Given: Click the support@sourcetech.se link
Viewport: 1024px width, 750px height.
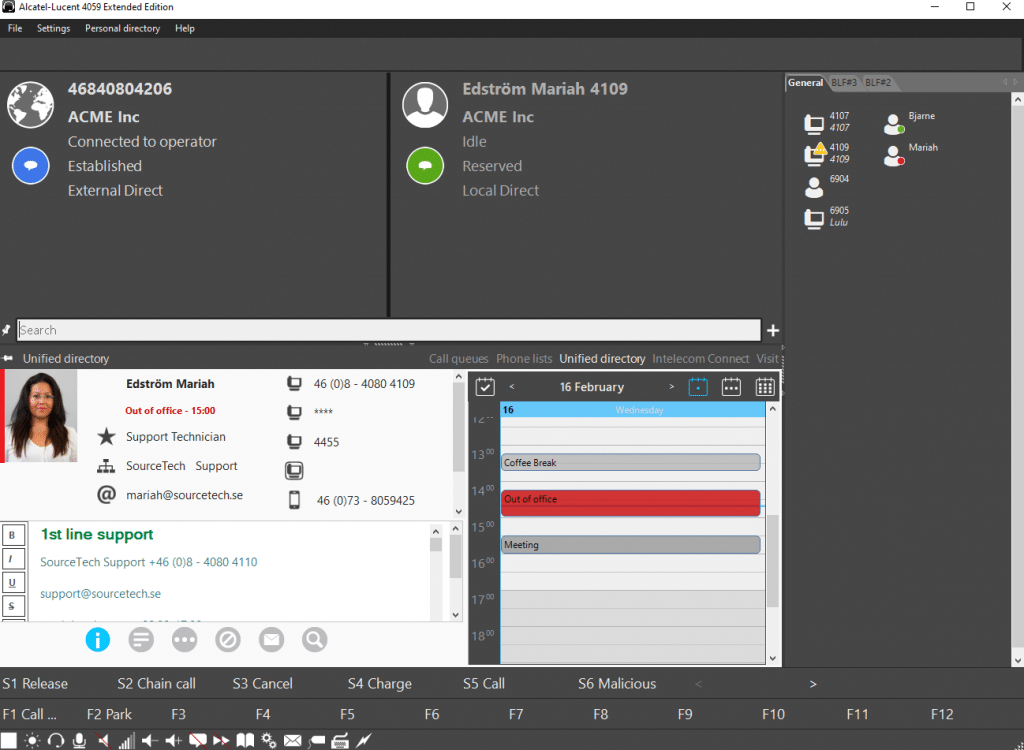Looking at the screenshot, I should (101, 594).
